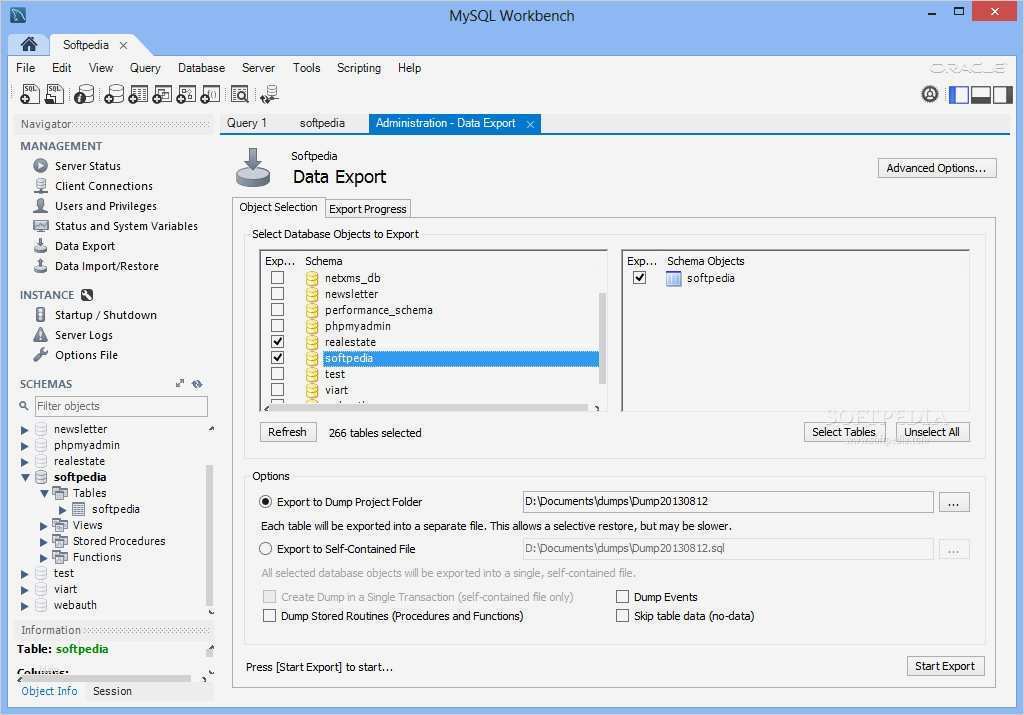
Task: Enable Skip table data (no-data)
Action: coord(622,616)
